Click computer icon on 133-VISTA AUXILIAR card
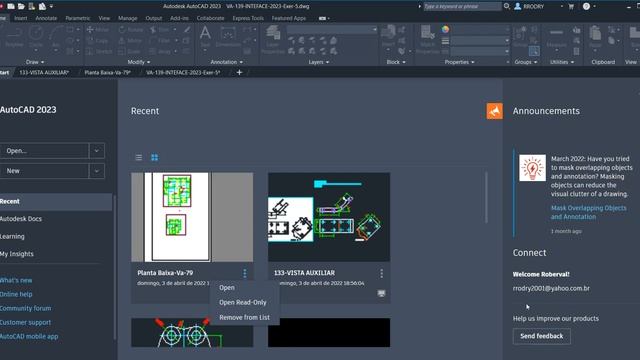This screenshot has height=360, width=640. 381,293
